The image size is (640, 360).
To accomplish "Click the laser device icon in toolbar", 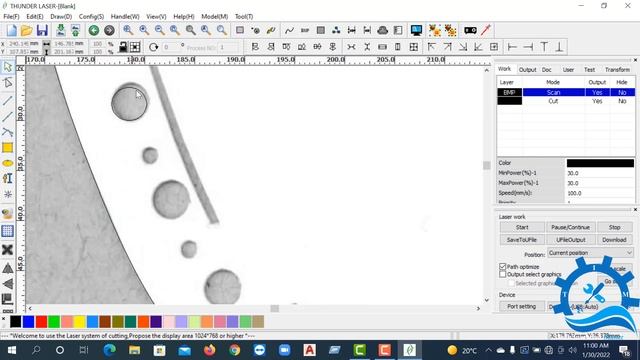I will tap(470, 30).
